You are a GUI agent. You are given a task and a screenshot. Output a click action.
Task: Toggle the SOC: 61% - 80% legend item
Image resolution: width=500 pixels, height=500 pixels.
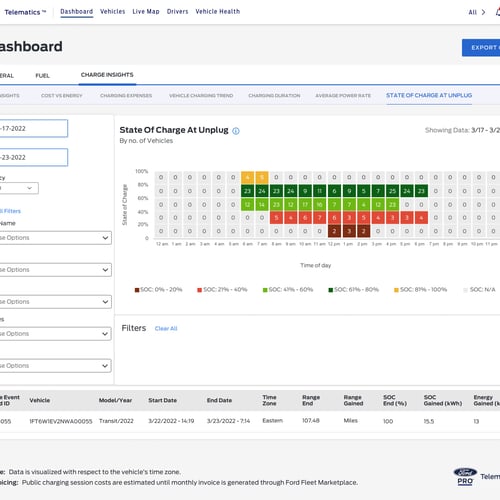pyautogui.click(x=354, y=290)
